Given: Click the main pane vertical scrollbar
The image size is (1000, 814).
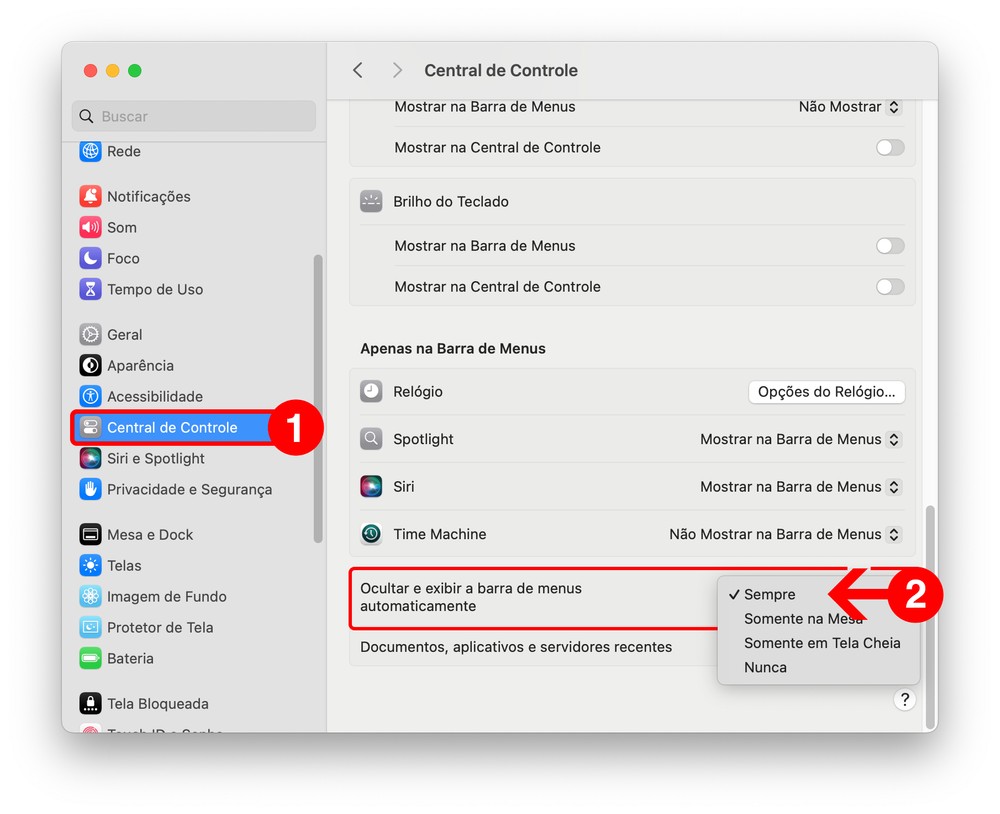Looking at the screenshot, I should click(x=930, y=618).
